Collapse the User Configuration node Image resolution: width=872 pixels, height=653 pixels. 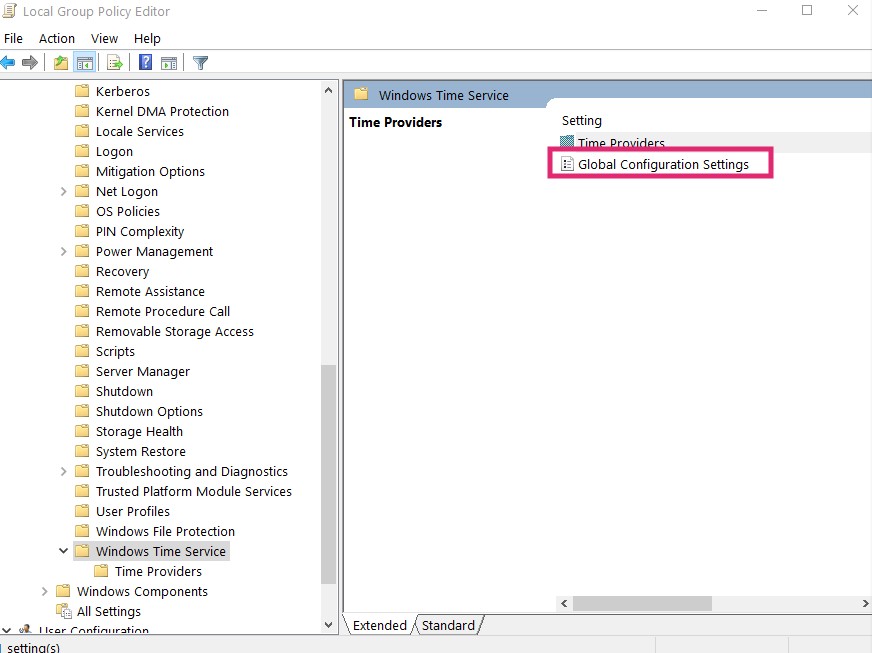[x=7, y=630]
